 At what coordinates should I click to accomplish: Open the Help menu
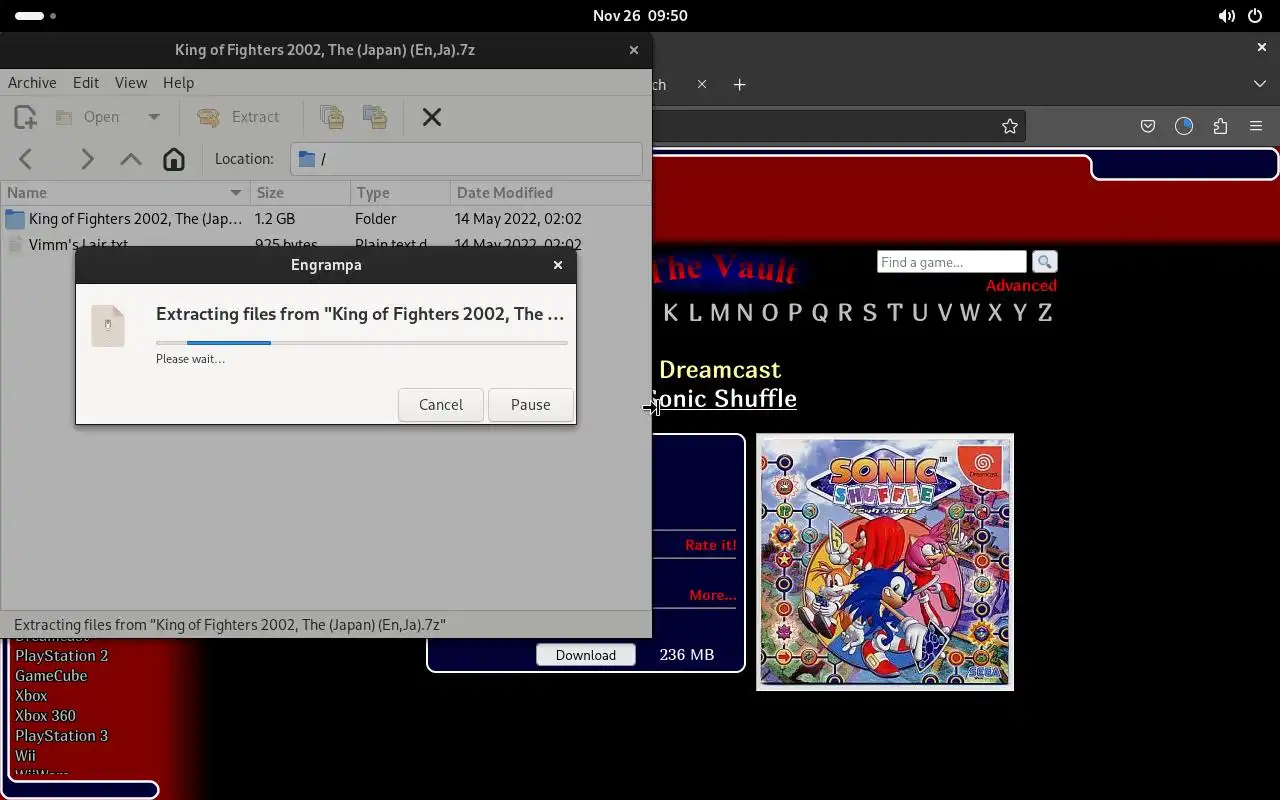(x=178, y=83)
